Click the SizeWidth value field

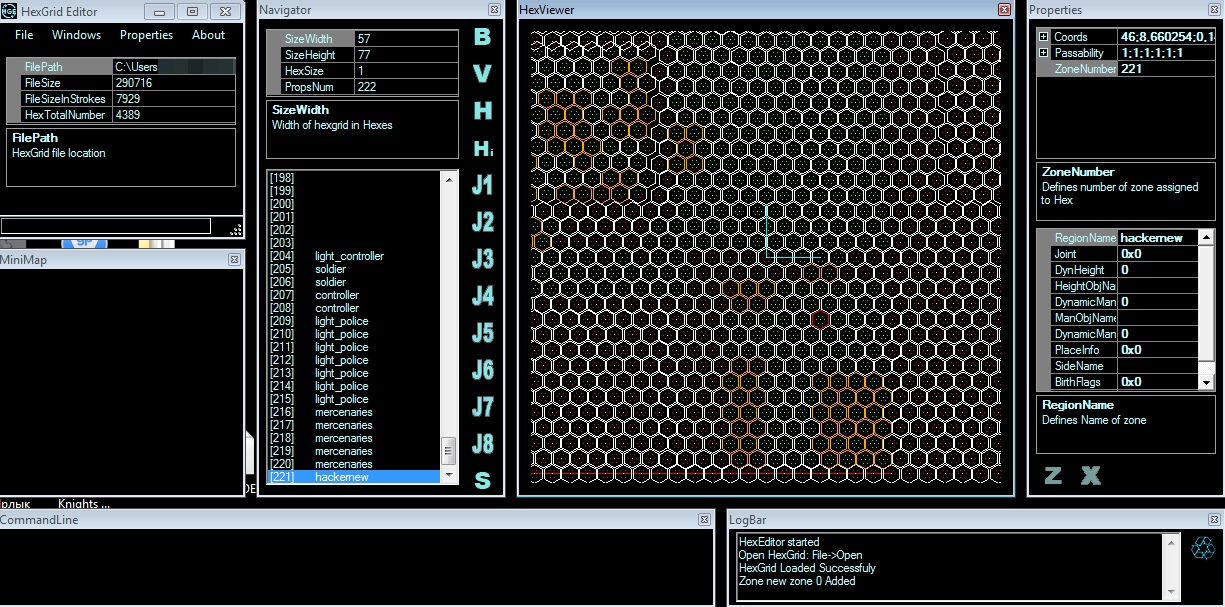[x=405, y=39]
